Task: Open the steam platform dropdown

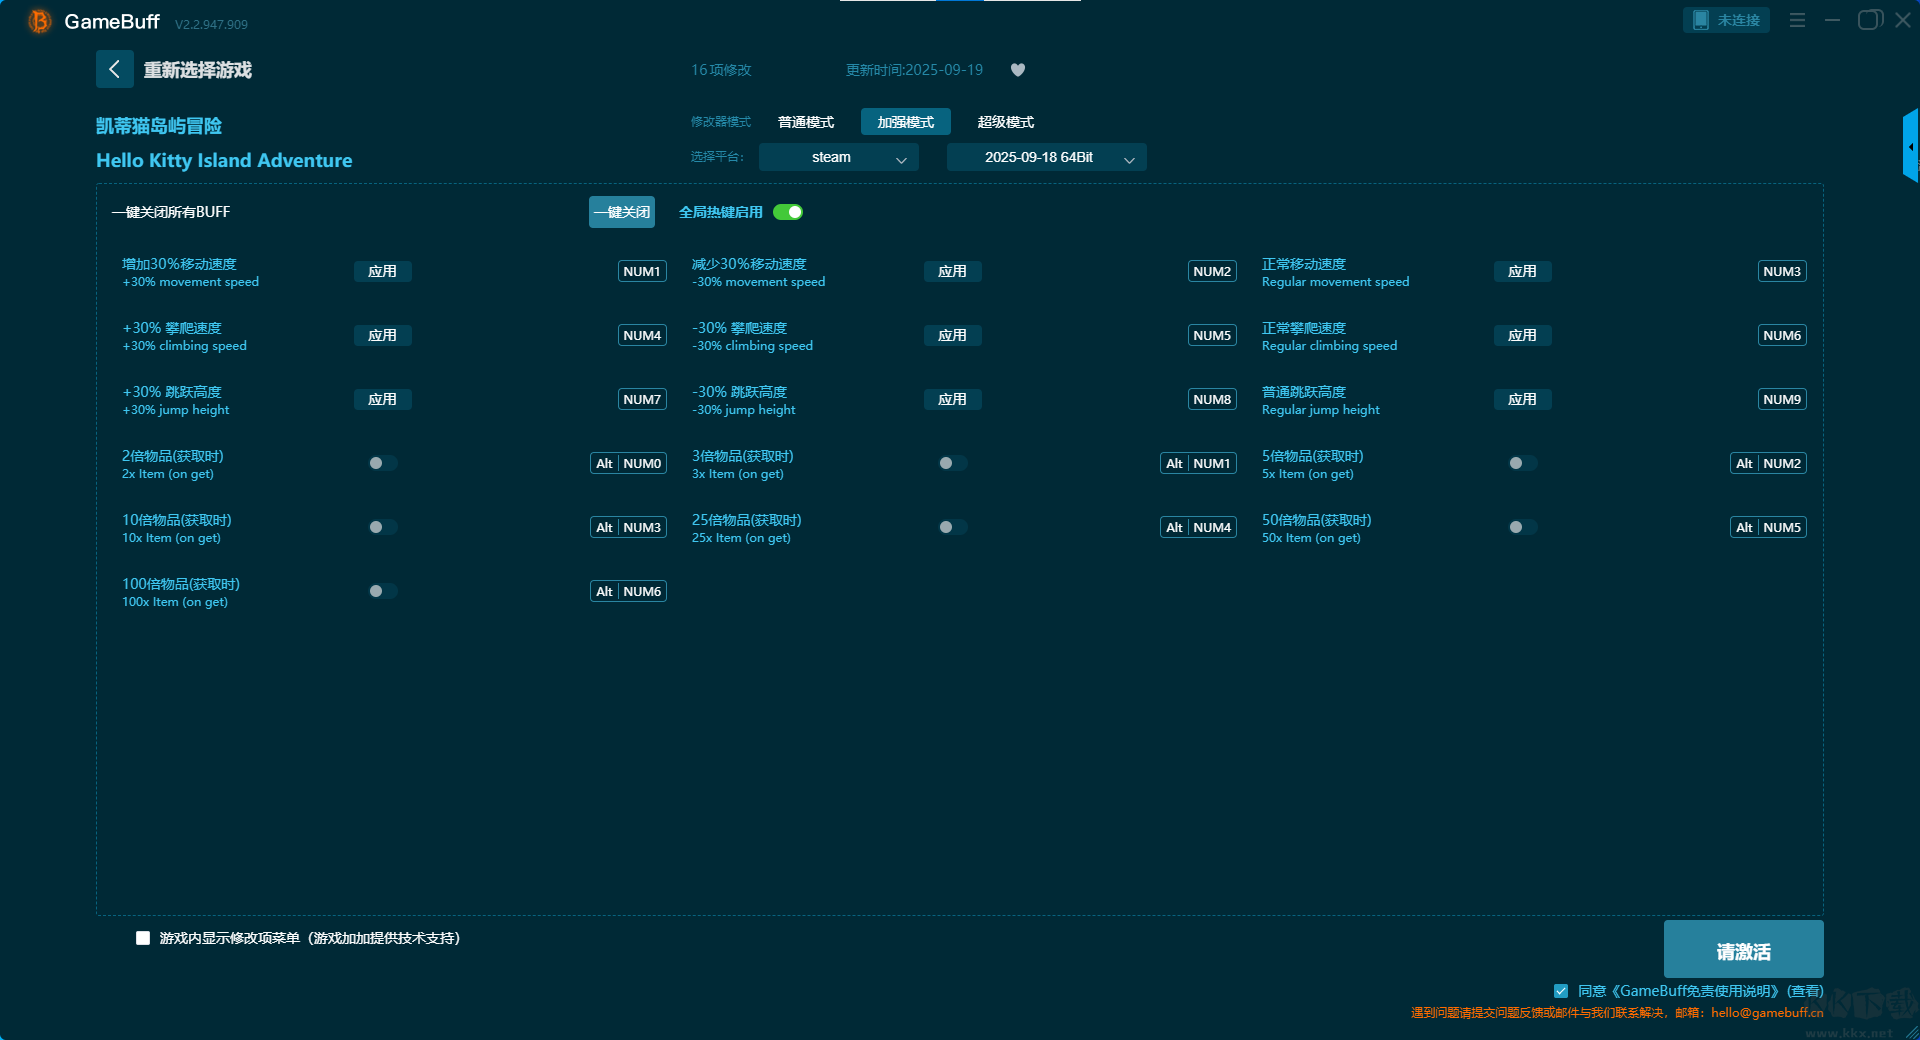Action: [839, 157]
